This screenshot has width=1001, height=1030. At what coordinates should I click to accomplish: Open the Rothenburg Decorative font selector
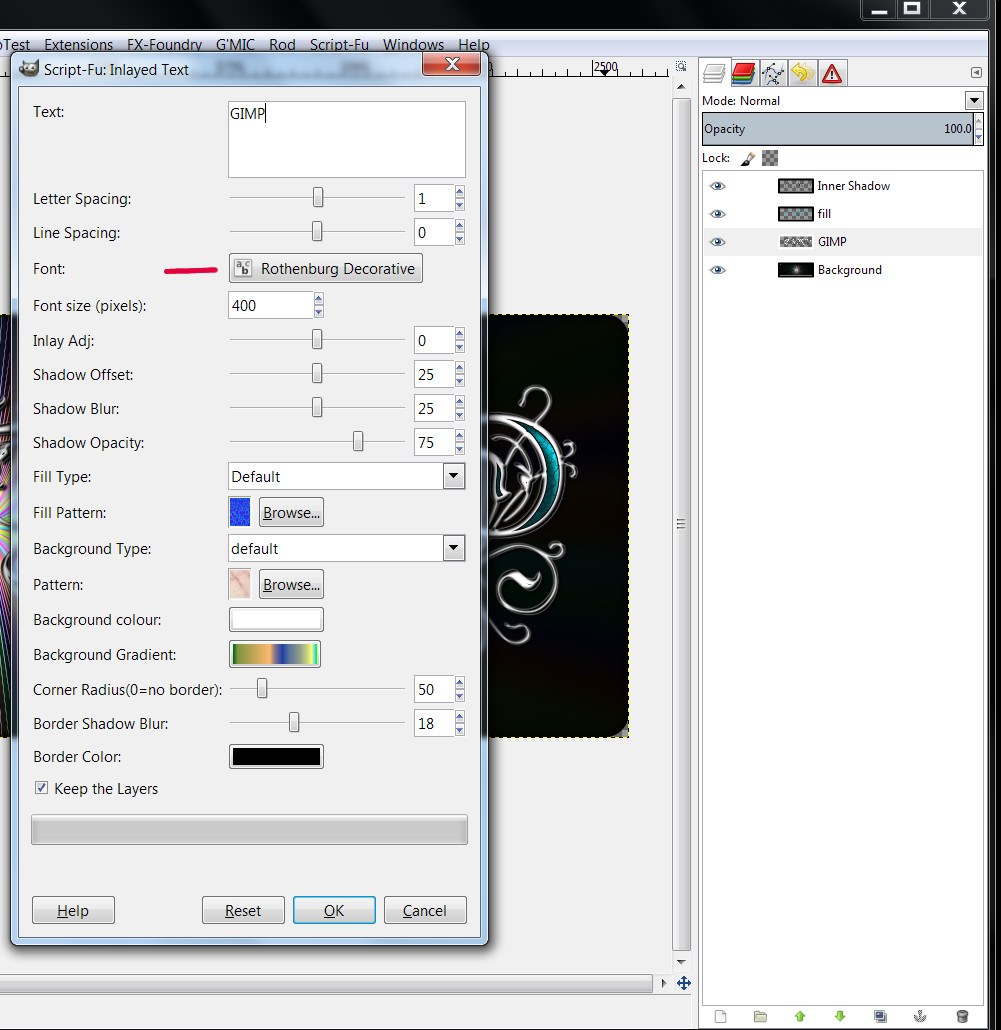coord(326,269)
